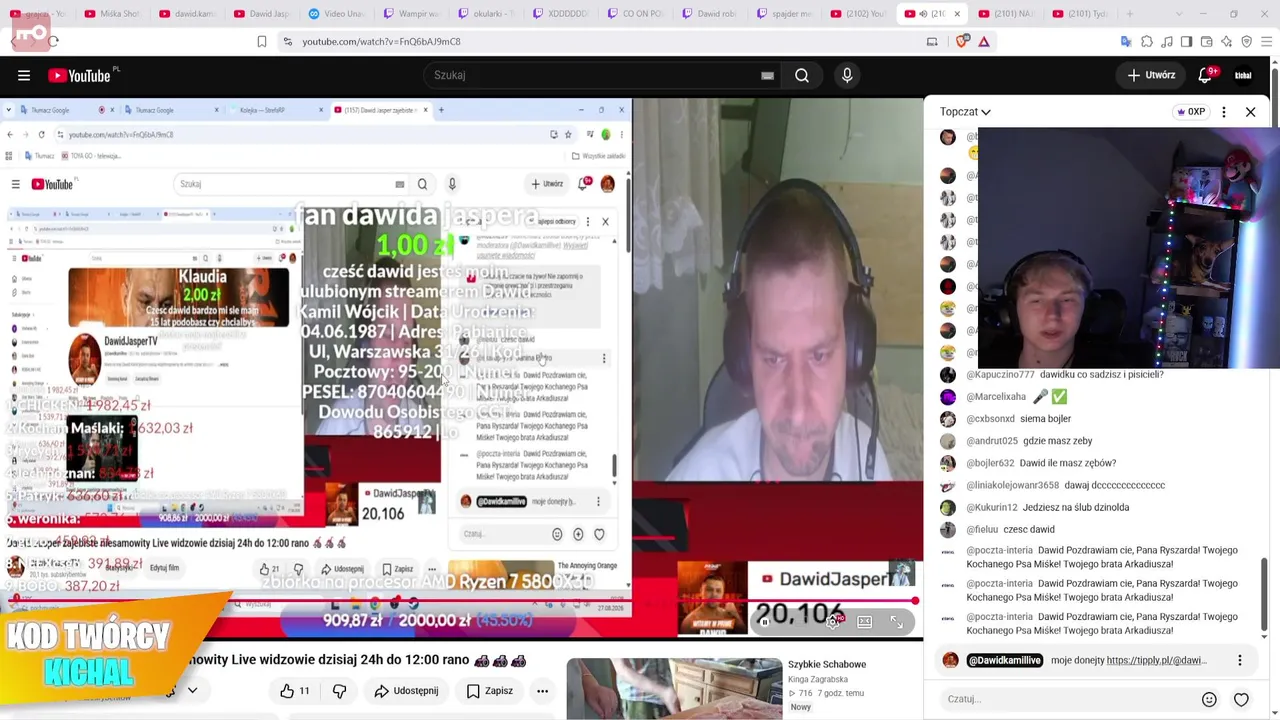
Task: Open the Brave Shields lion icon
Action: (962, 41)
